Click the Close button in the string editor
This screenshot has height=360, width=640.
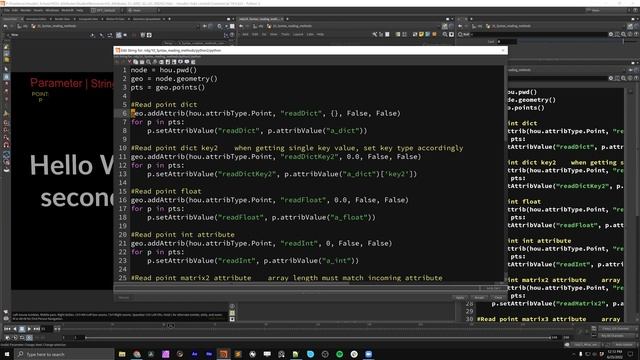pyautogui.click(x=498, y=298)
